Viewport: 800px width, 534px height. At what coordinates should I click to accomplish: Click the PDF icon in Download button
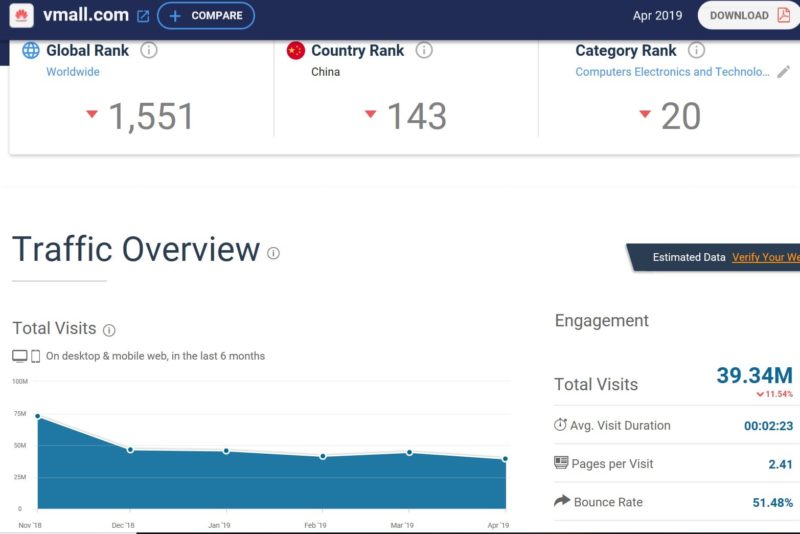click(783, 15)
